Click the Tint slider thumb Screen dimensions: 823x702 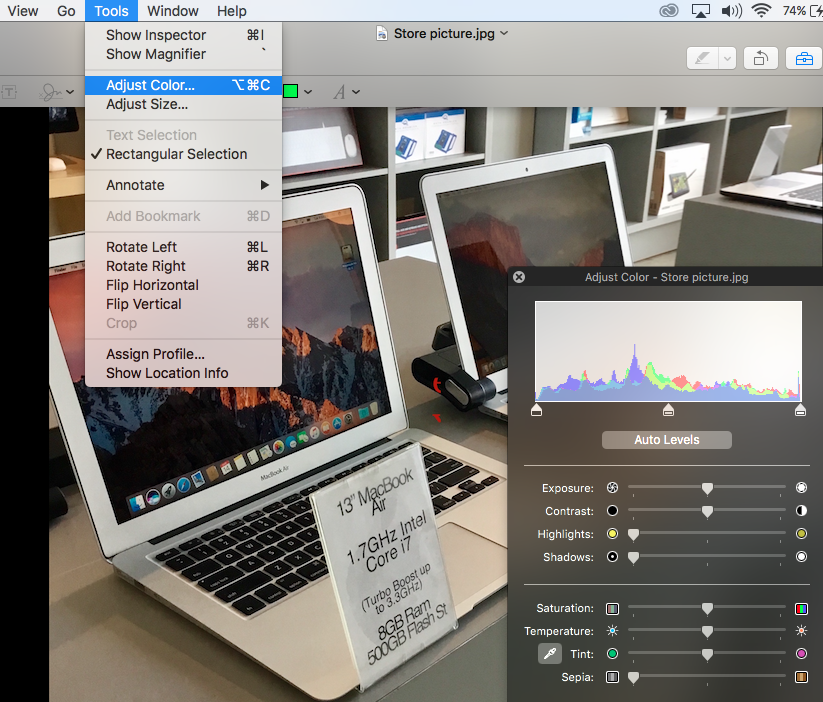tap(707, 655)
